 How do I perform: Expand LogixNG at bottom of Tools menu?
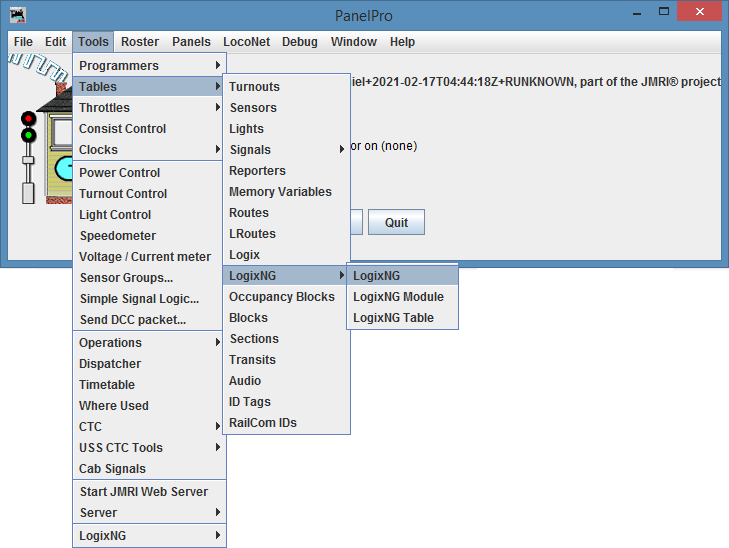pyautogui.click(x=149, y=535)
